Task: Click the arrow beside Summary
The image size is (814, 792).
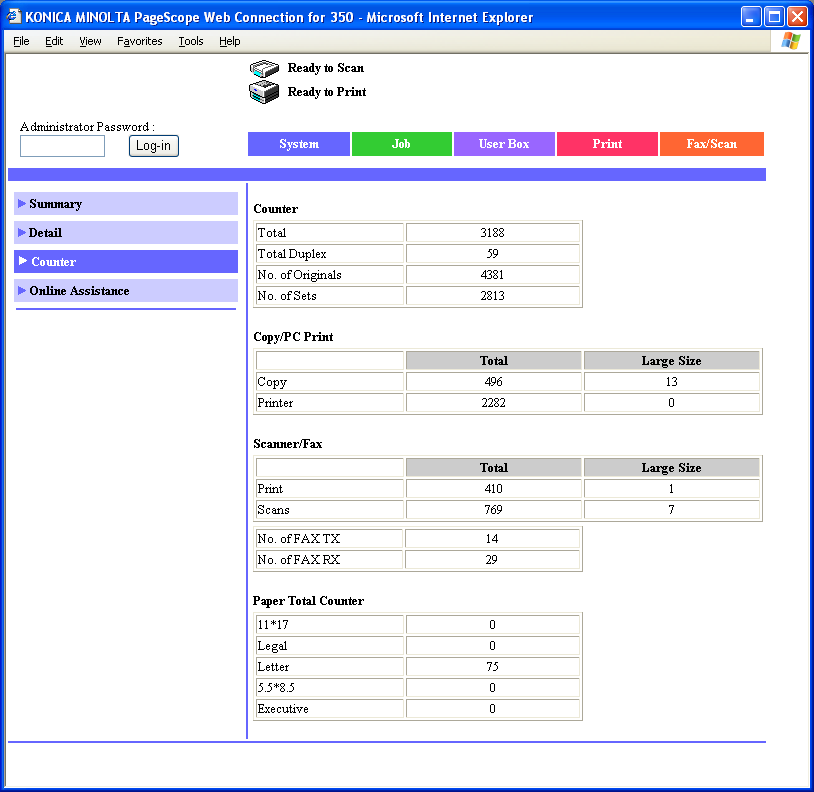Action: point(22,203)
